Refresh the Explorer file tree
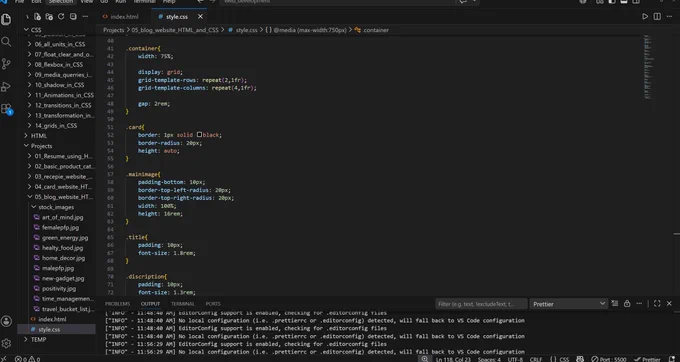This screenshot has height=362, width=680. pos(61,16)
